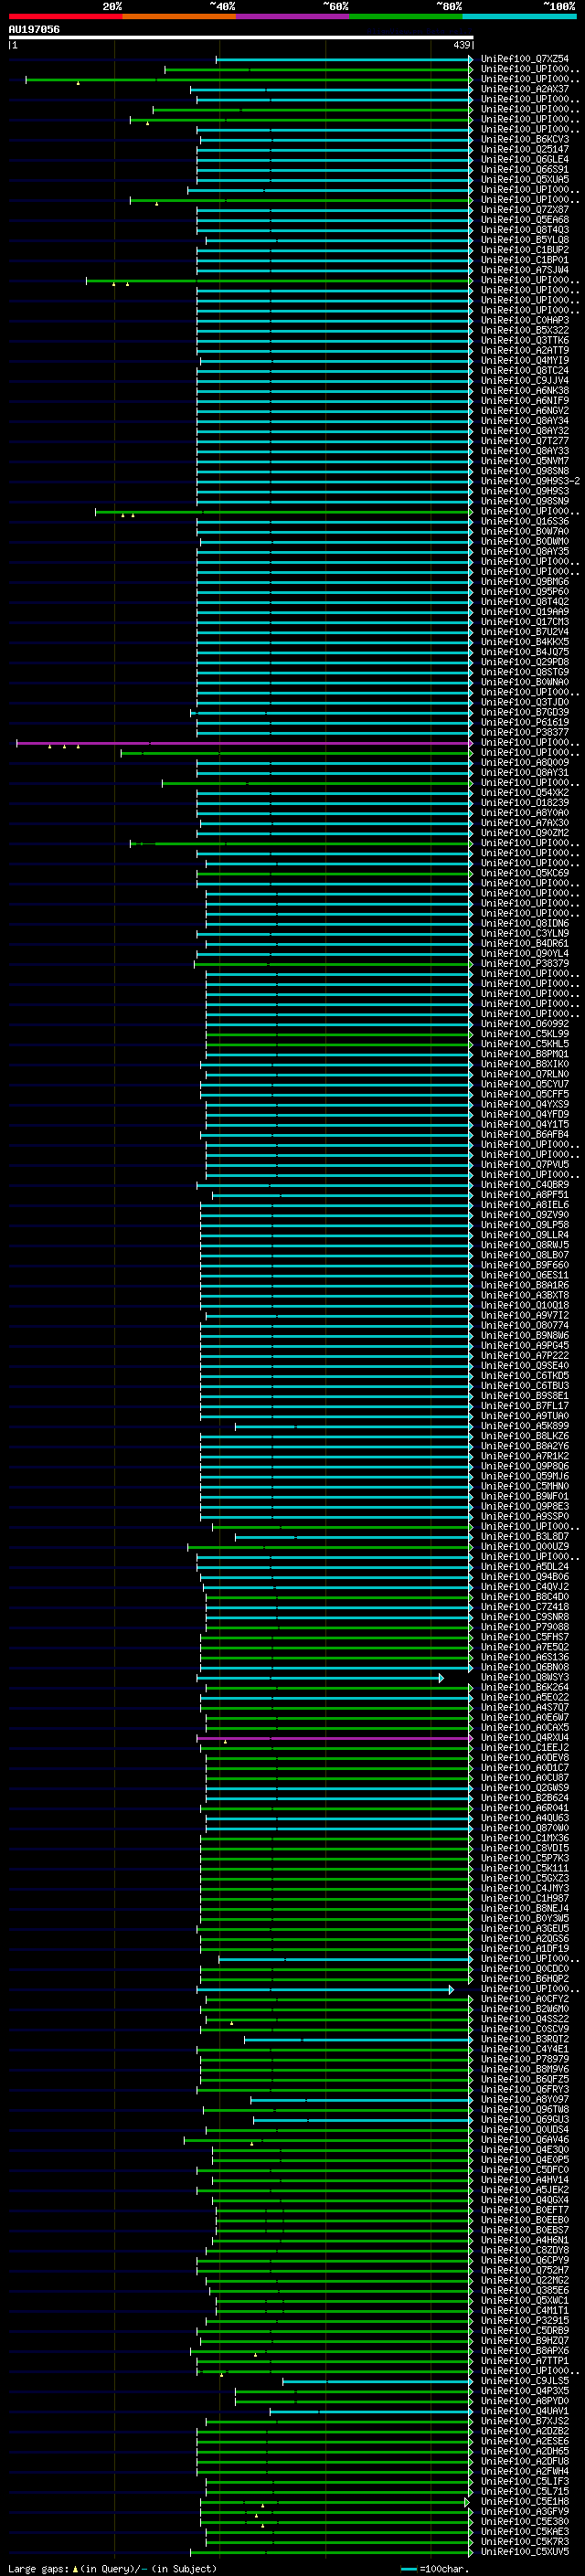Click the cyan ~100% identity legend segment
Screen dimensions: 585x2576
(x=519, y=16)
